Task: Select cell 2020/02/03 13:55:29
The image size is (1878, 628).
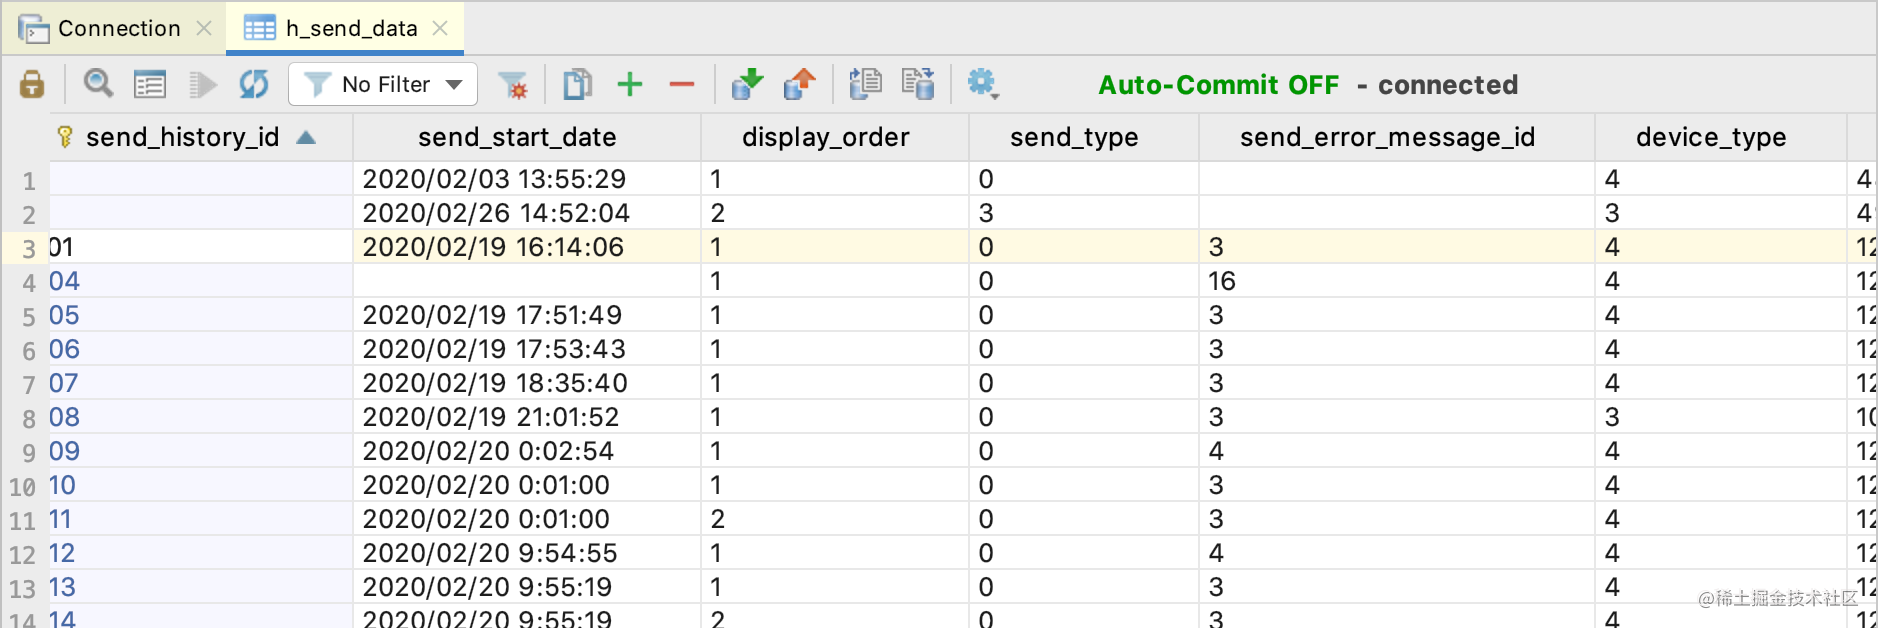Action: point(526,179)
